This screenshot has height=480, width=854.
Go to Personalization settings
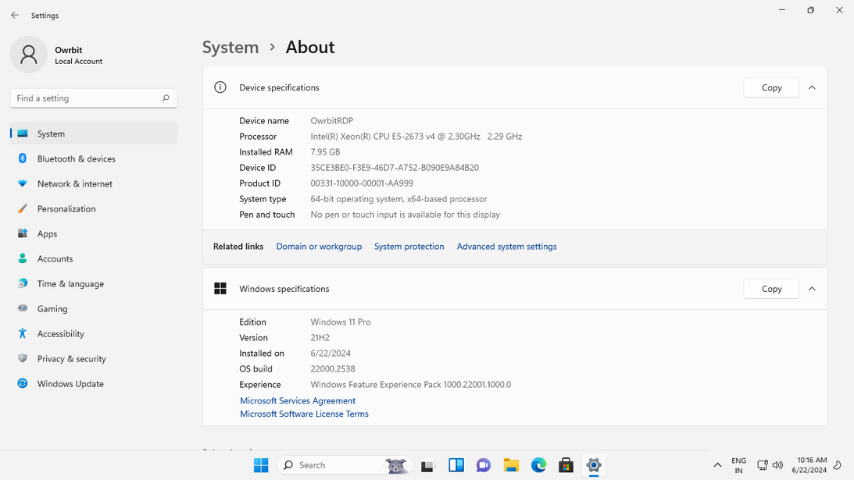pos(66,209)
